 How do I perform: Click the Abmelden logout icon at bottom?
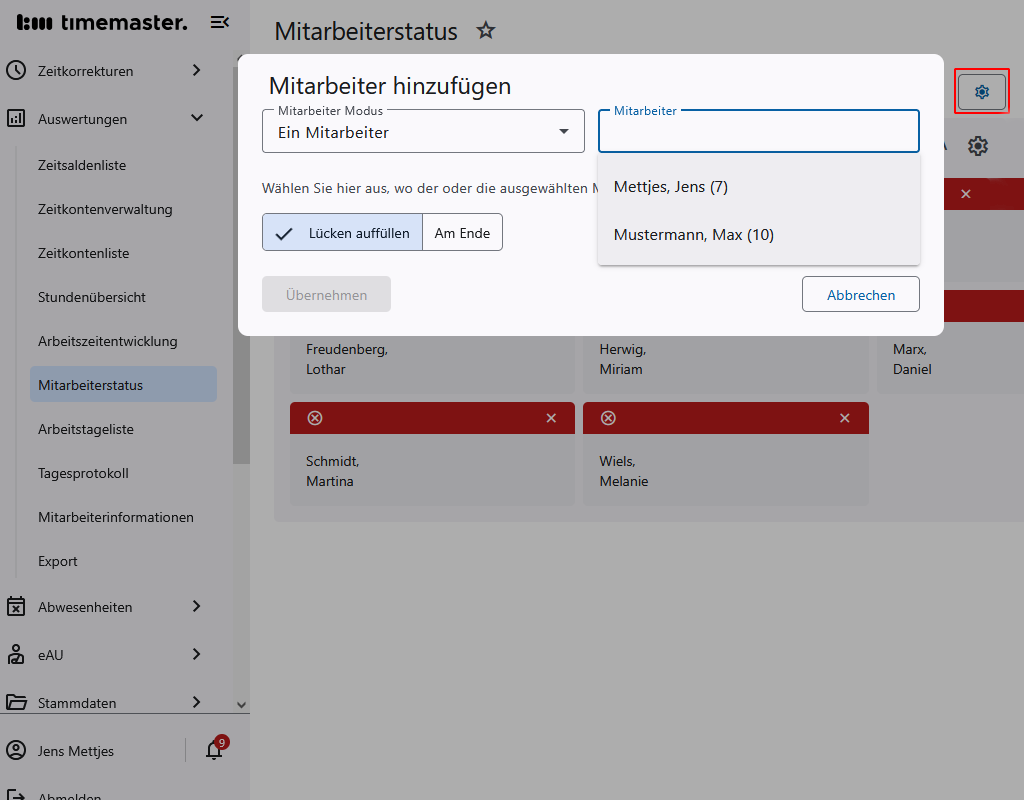(x=15, y=795)
